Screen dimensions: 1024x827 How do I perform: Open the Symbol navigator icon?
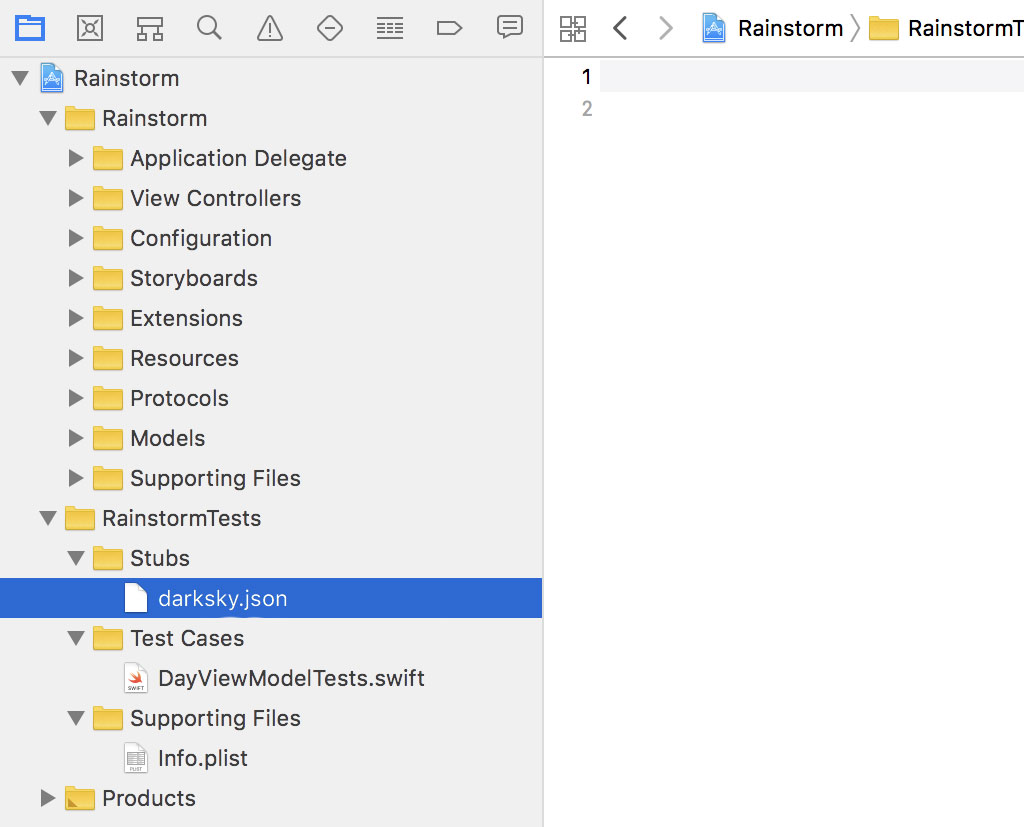coord(150,28)
